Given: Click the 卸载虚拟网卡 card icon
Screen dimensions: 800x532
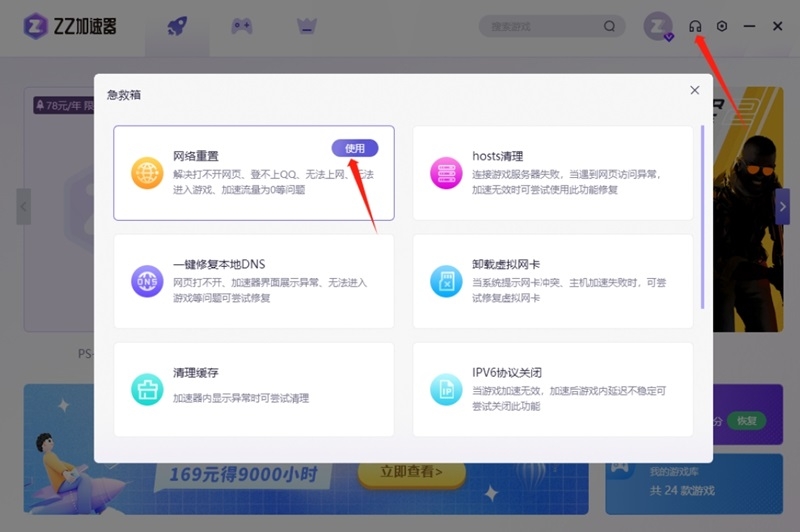Looking at the screenshot, I should tap(446, 281).
